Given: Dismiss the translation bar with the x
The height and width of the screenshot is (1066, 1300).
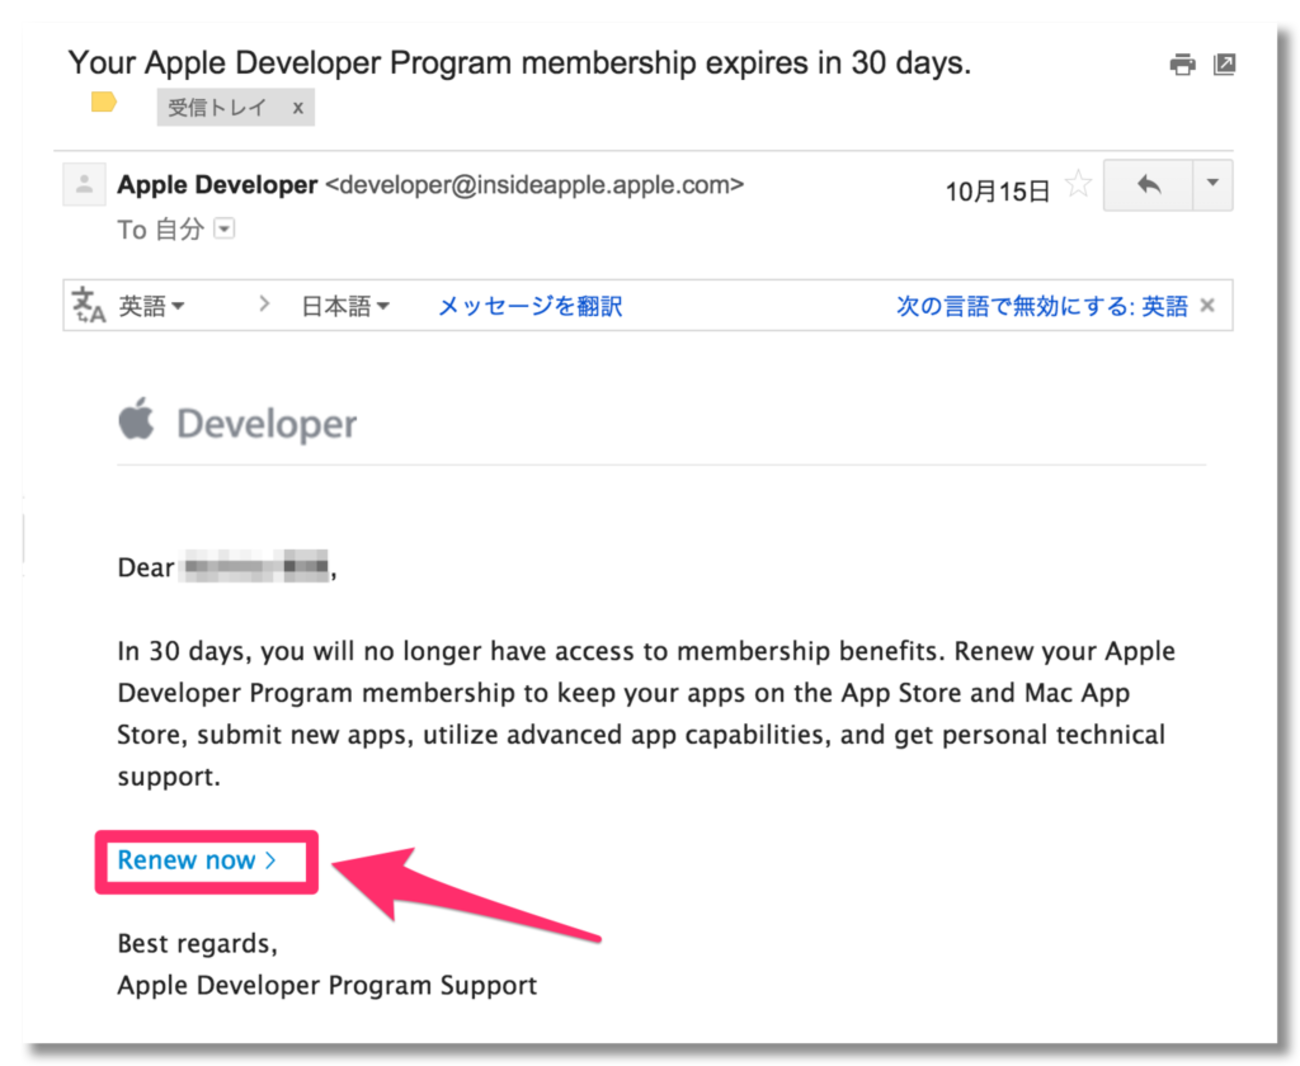Looking at the screenshot, I should (x=1208, y=306).
